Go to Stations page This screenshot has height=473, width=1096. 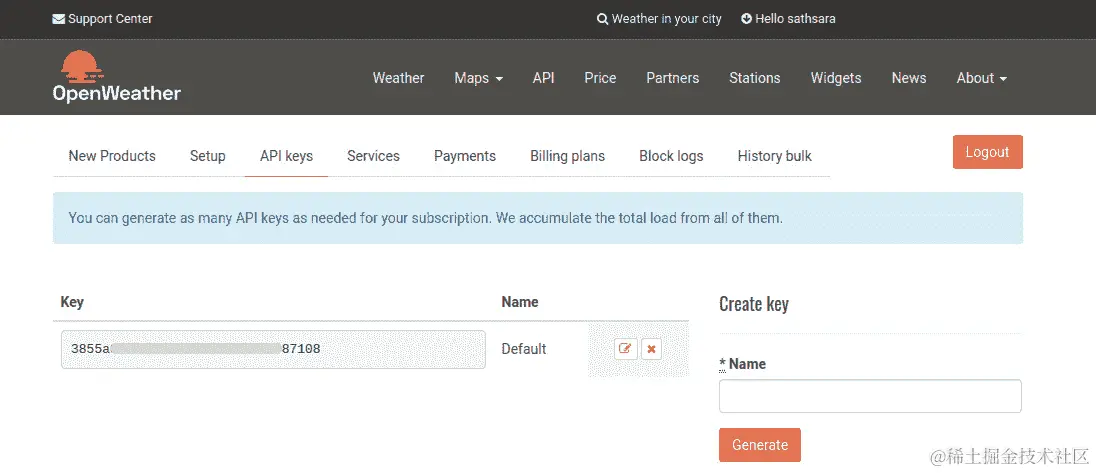click(755, 78)
